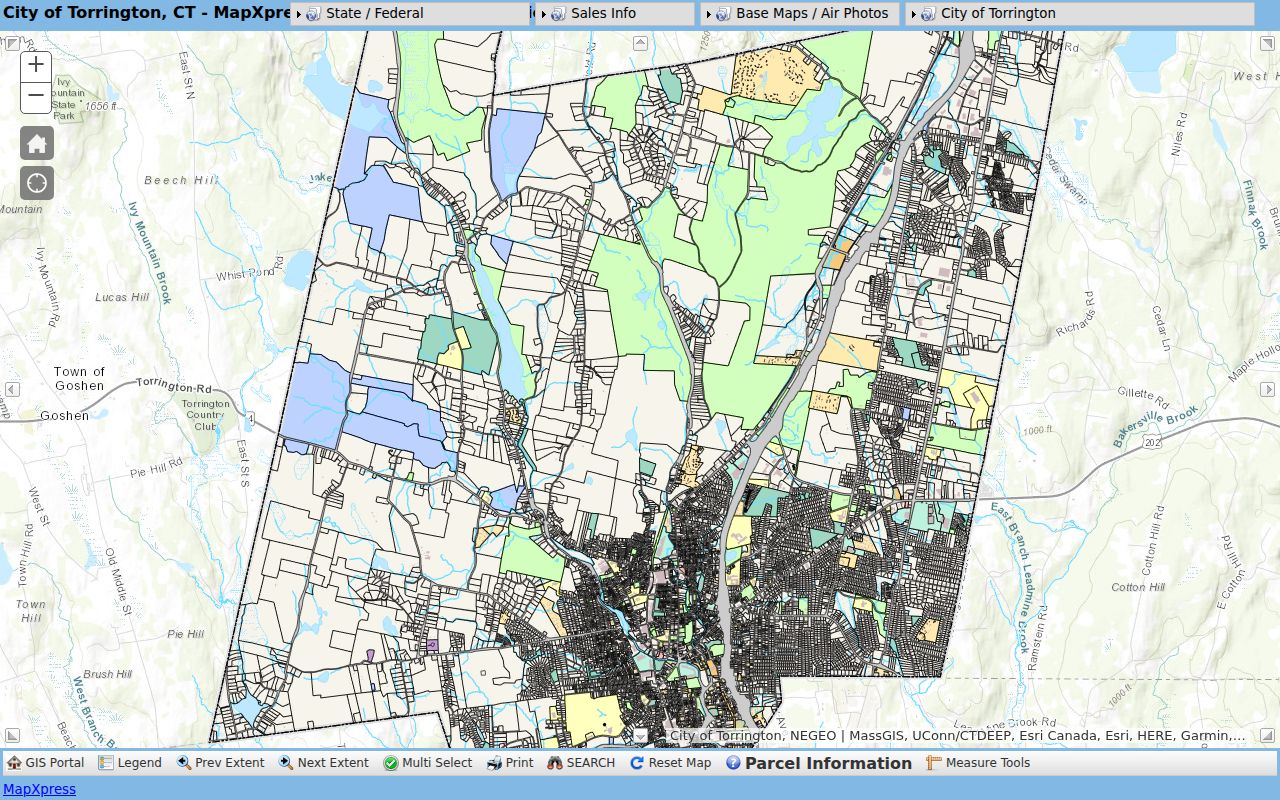1280x800 pixels.
Task: Open the GIS Portal
Action: click(x=46, y=763)
